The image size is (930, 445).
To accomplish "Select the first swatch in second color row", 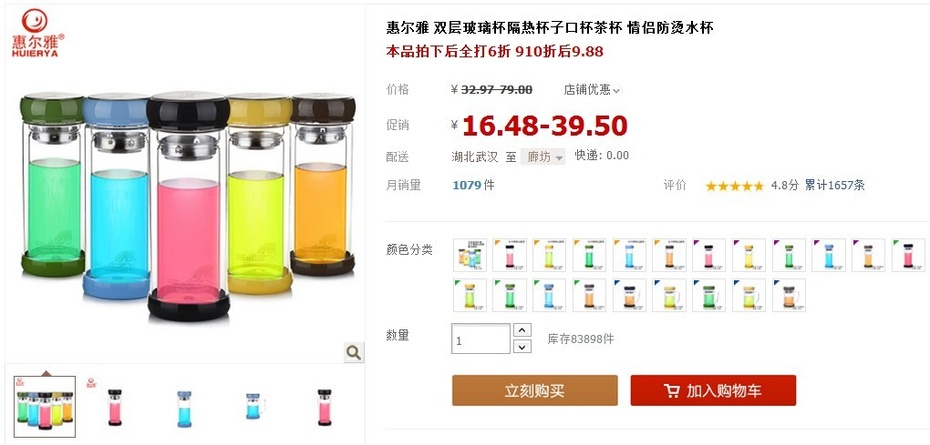I will (470, 295).
